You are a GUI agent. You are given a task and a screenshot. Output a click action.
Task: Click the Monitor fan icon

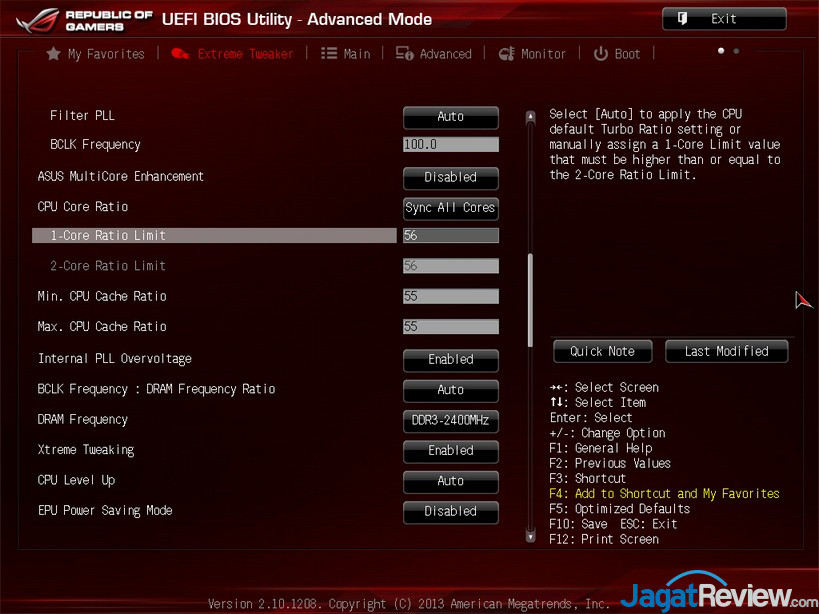pos(506,53)
